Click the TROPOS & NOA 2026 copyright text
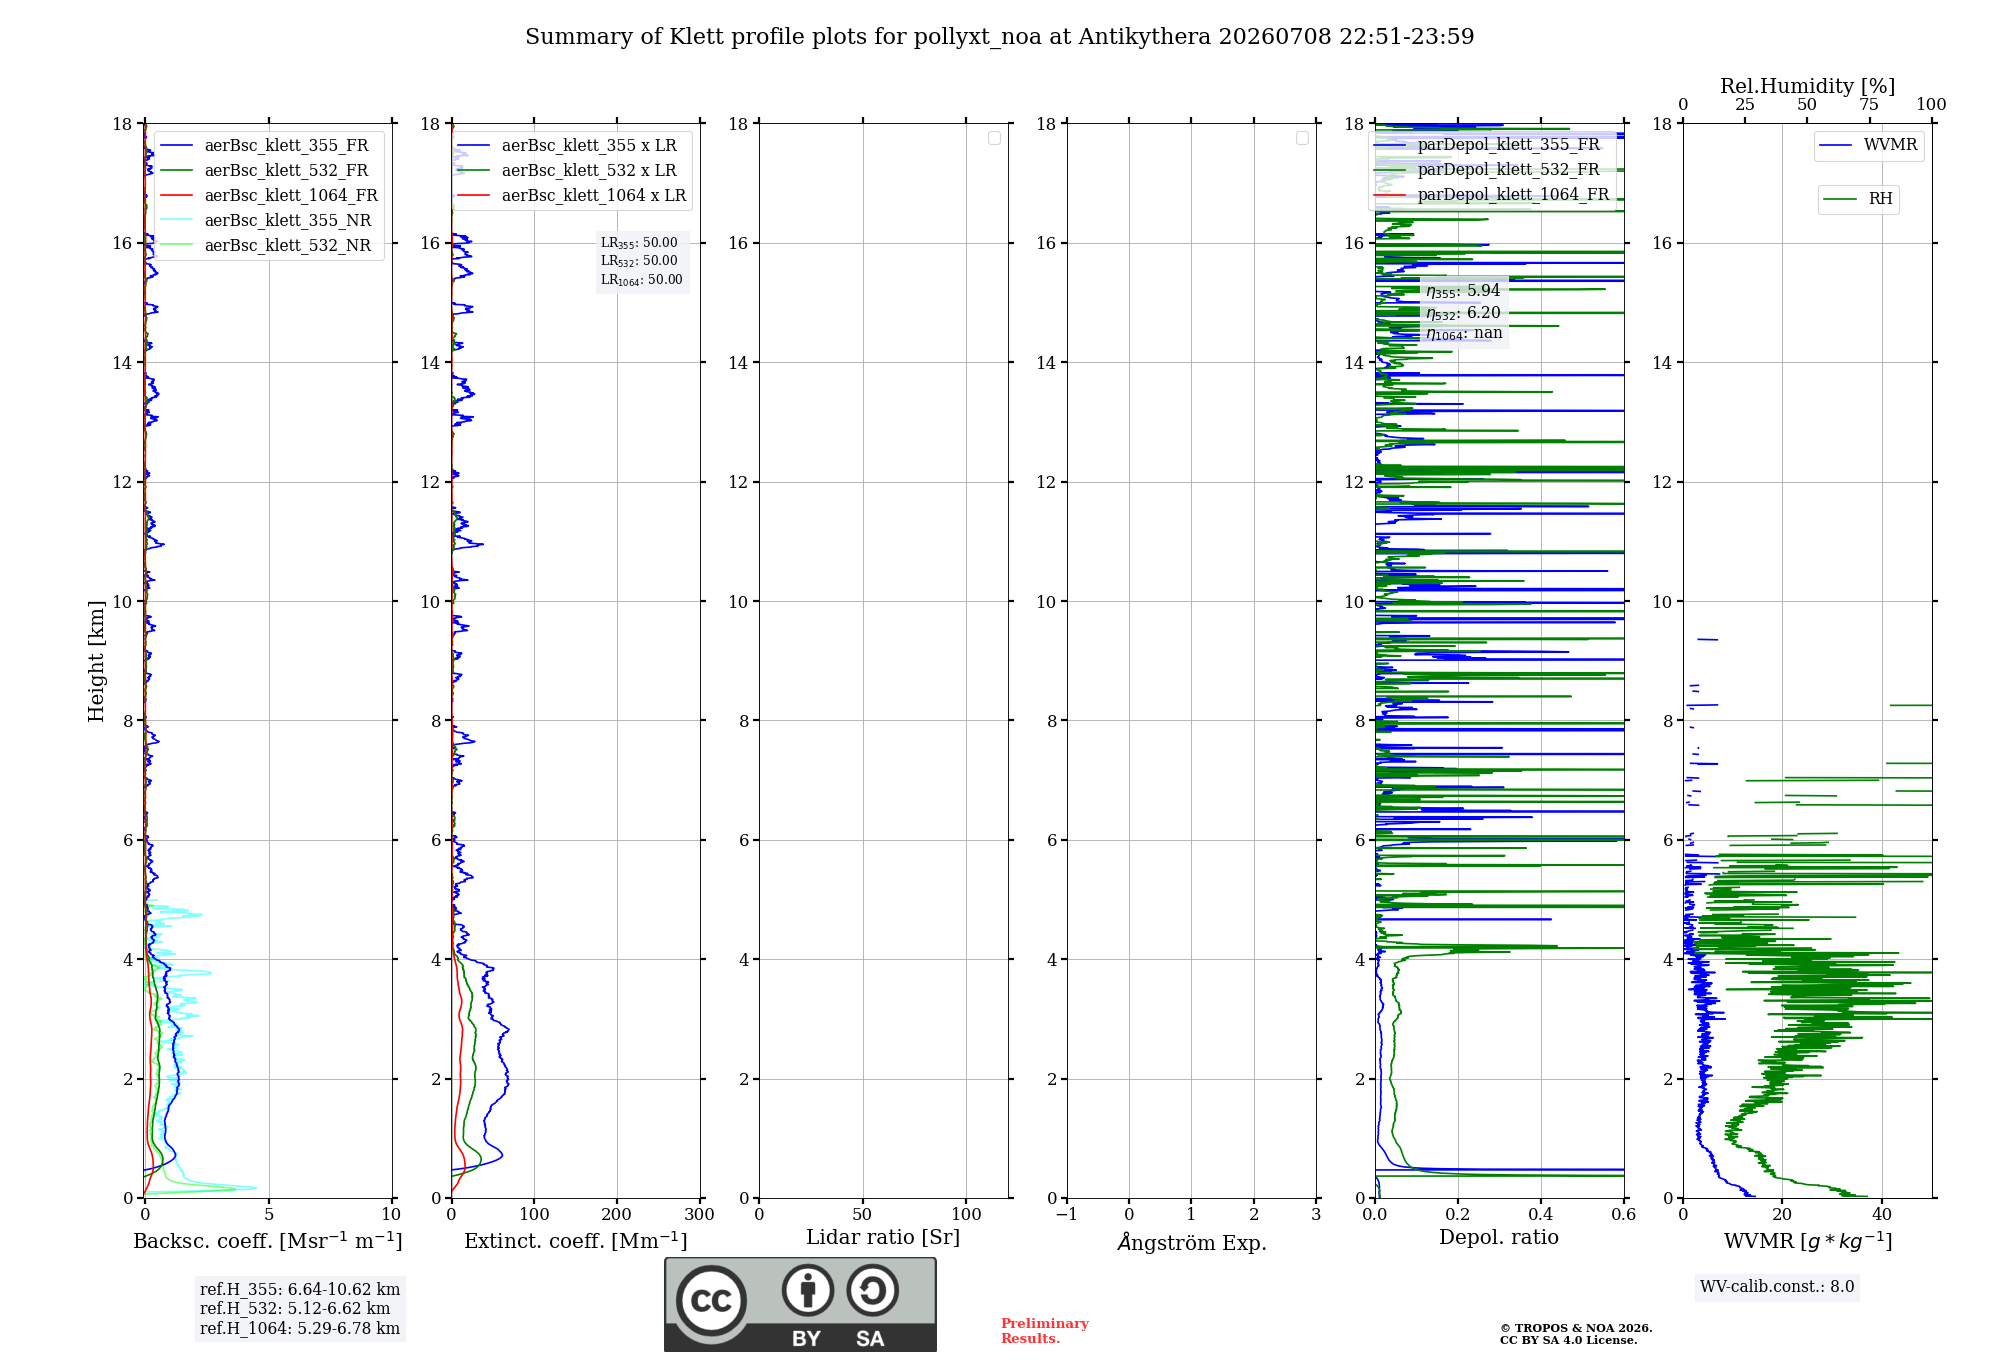Viewport: 2000px width, 1360px height. (1575, 1328)
